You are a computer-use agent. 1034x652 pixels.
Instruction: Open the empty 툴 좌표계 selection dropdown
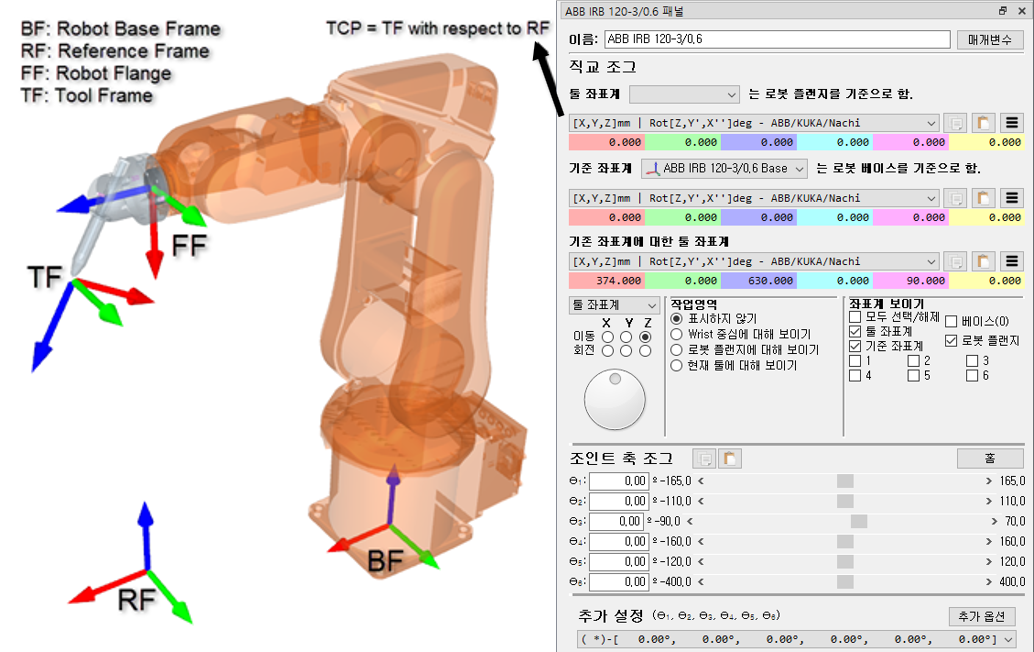(684, 95)
